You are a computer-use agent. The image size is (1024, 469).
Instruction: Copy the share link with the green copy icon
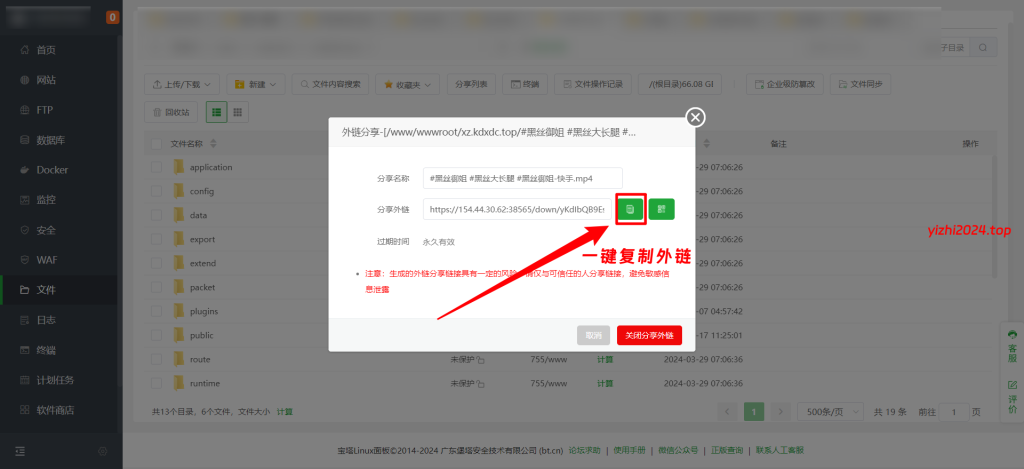[630, 209]
